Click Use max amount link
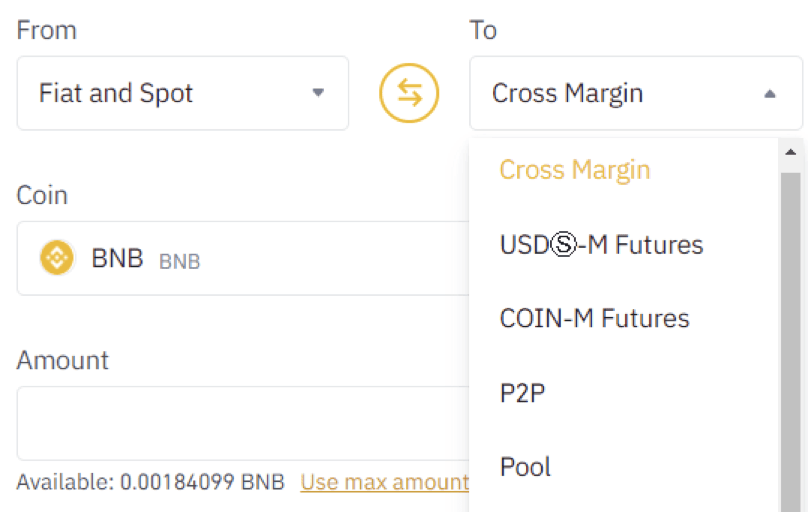808x512 pixels. [384, 483]
